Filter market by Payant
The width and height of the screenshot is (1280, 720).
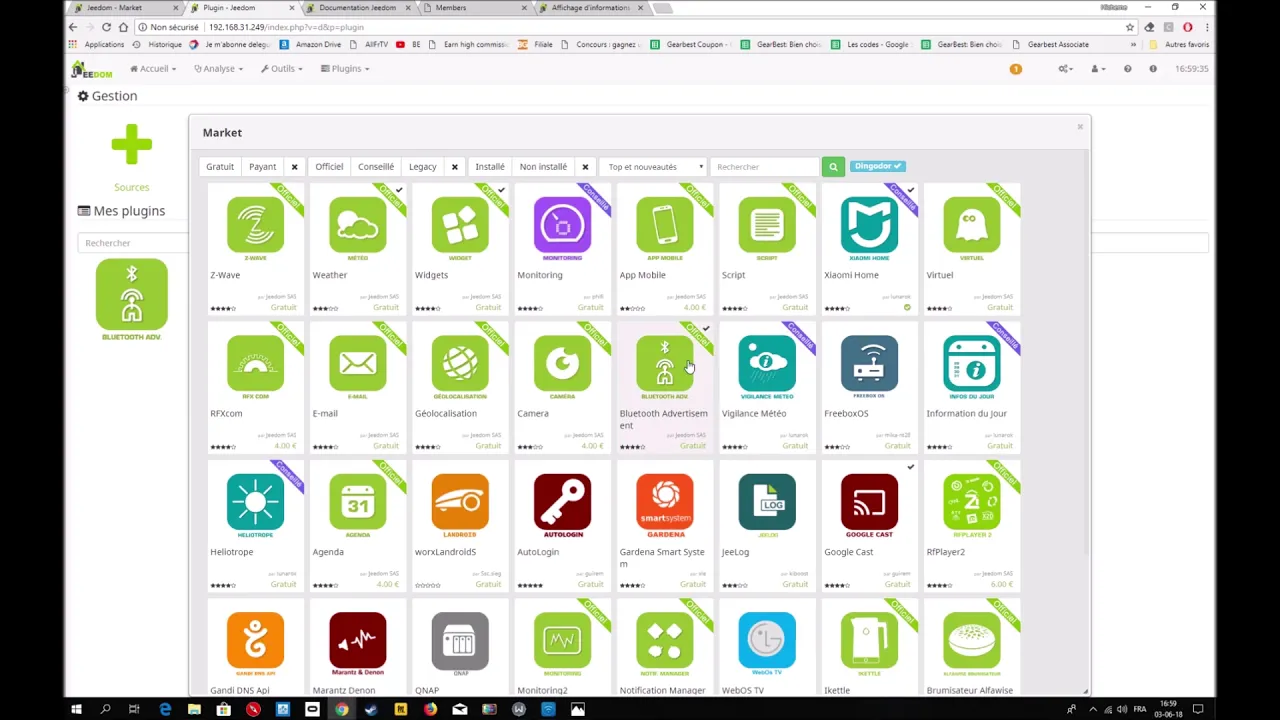click(263, 167)
